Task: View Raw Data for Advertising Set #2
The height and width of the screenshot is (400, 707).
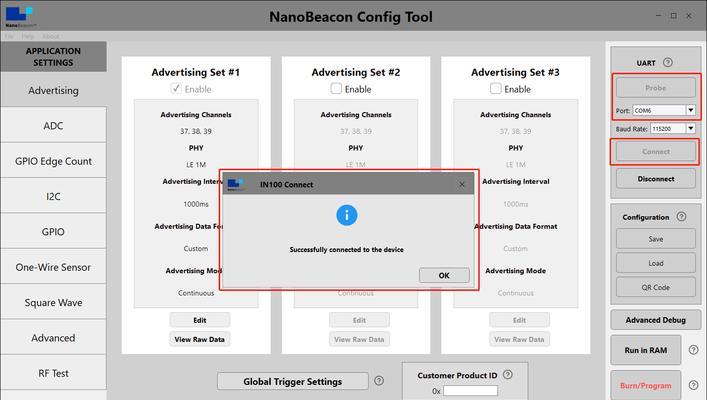Action: (359, 339)
